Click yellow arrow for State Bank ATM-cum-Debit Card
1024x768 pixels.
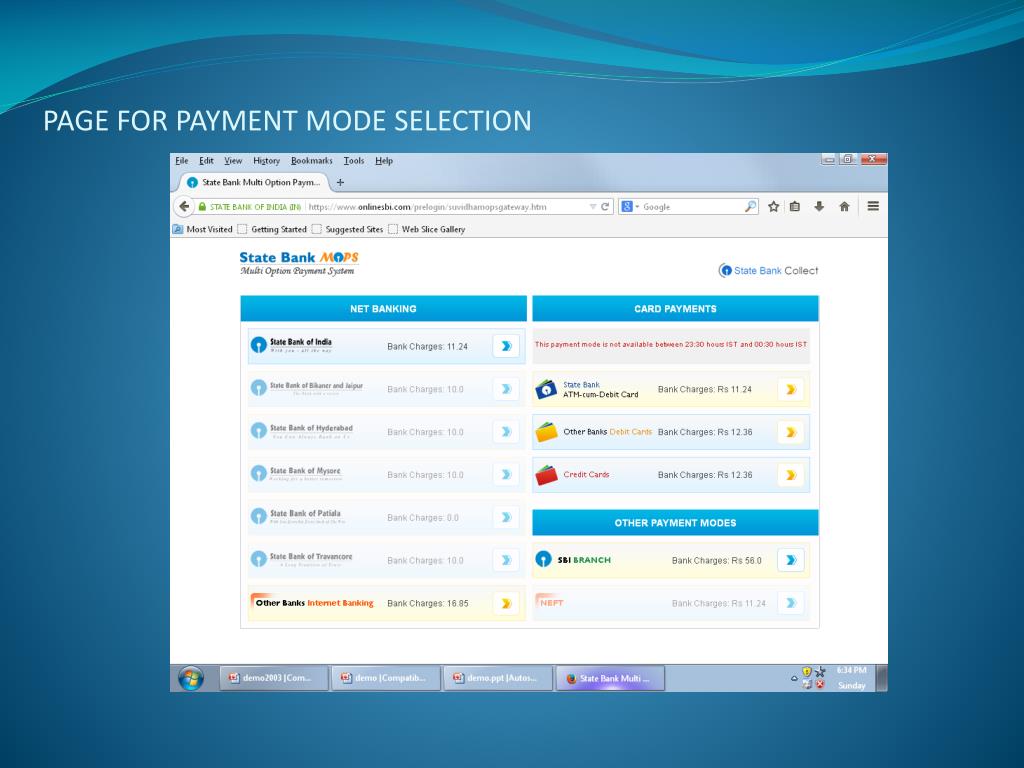(x=791, y=389)
